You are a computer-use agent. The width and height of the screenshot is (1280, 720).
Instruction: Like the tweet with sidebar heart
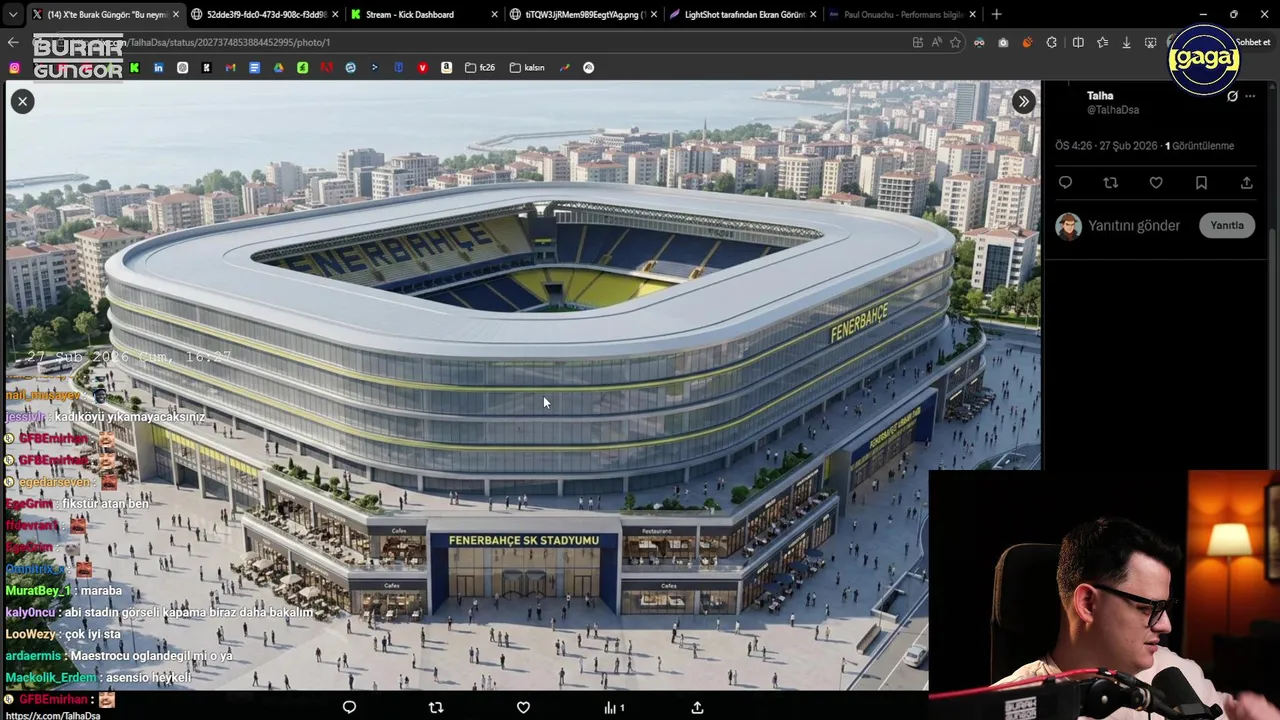click(1156, 183)
